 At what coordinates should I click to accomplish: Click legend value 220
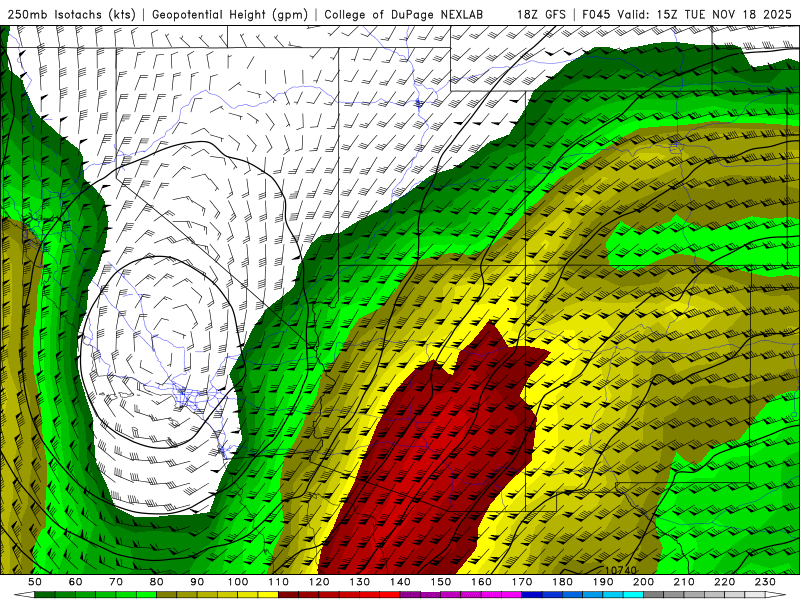pos(725,582)
